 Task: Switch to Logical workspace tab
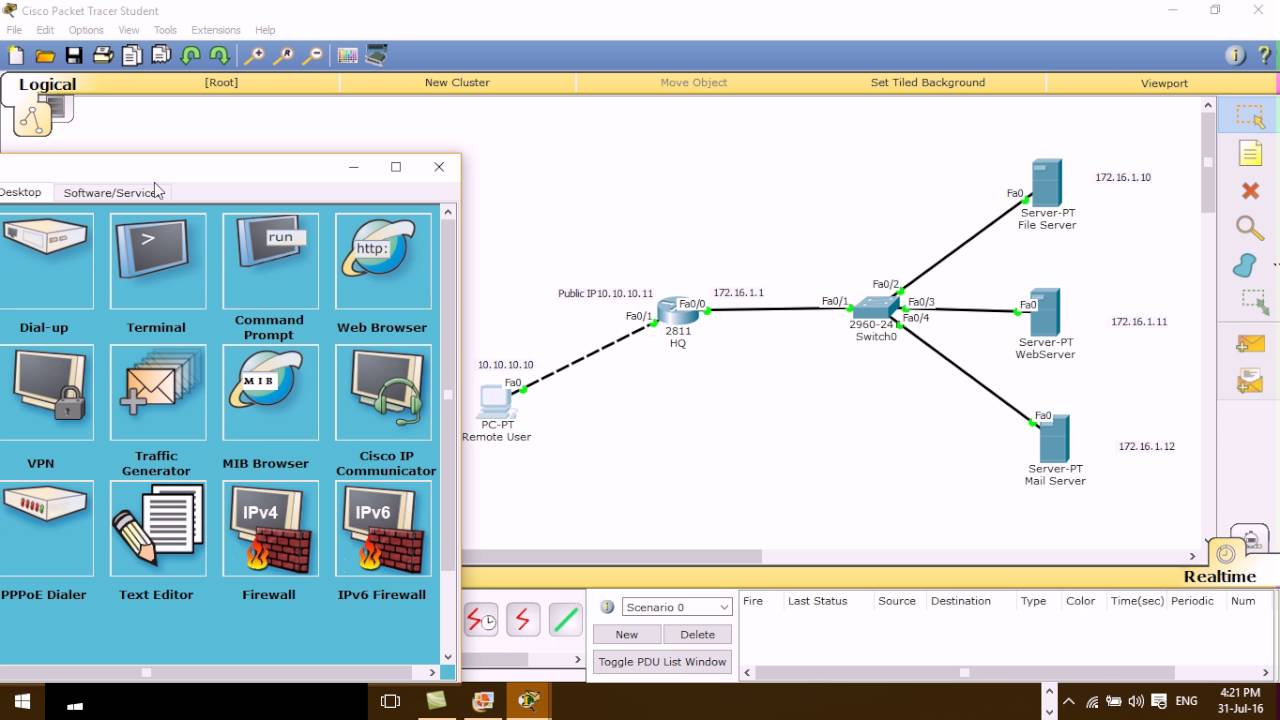47,85
